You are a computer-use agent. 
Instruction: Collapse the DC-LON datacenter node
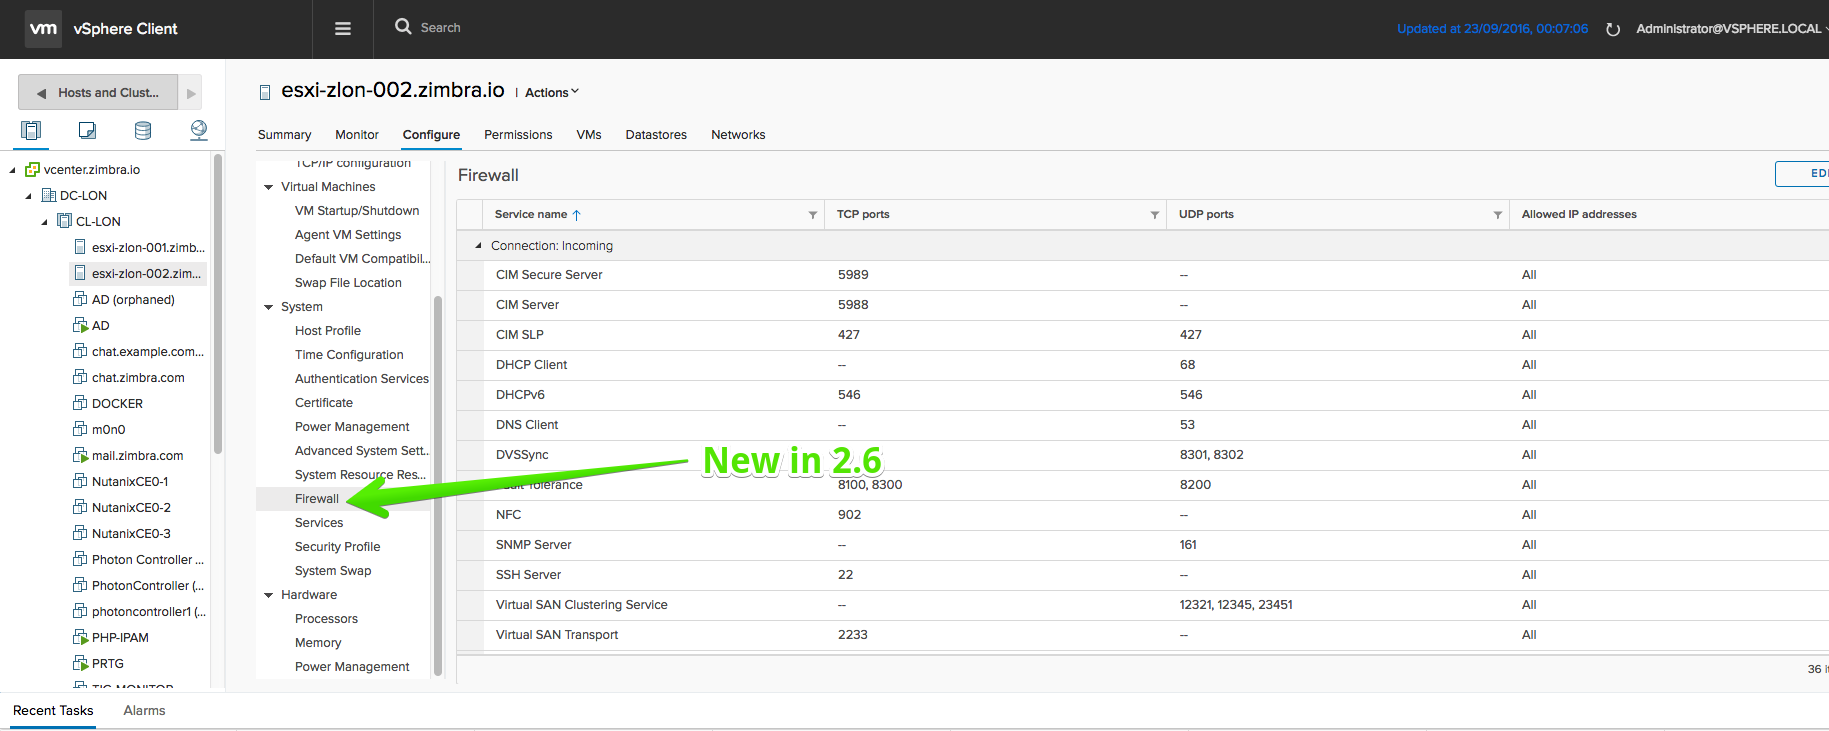(x=28, y=196)
